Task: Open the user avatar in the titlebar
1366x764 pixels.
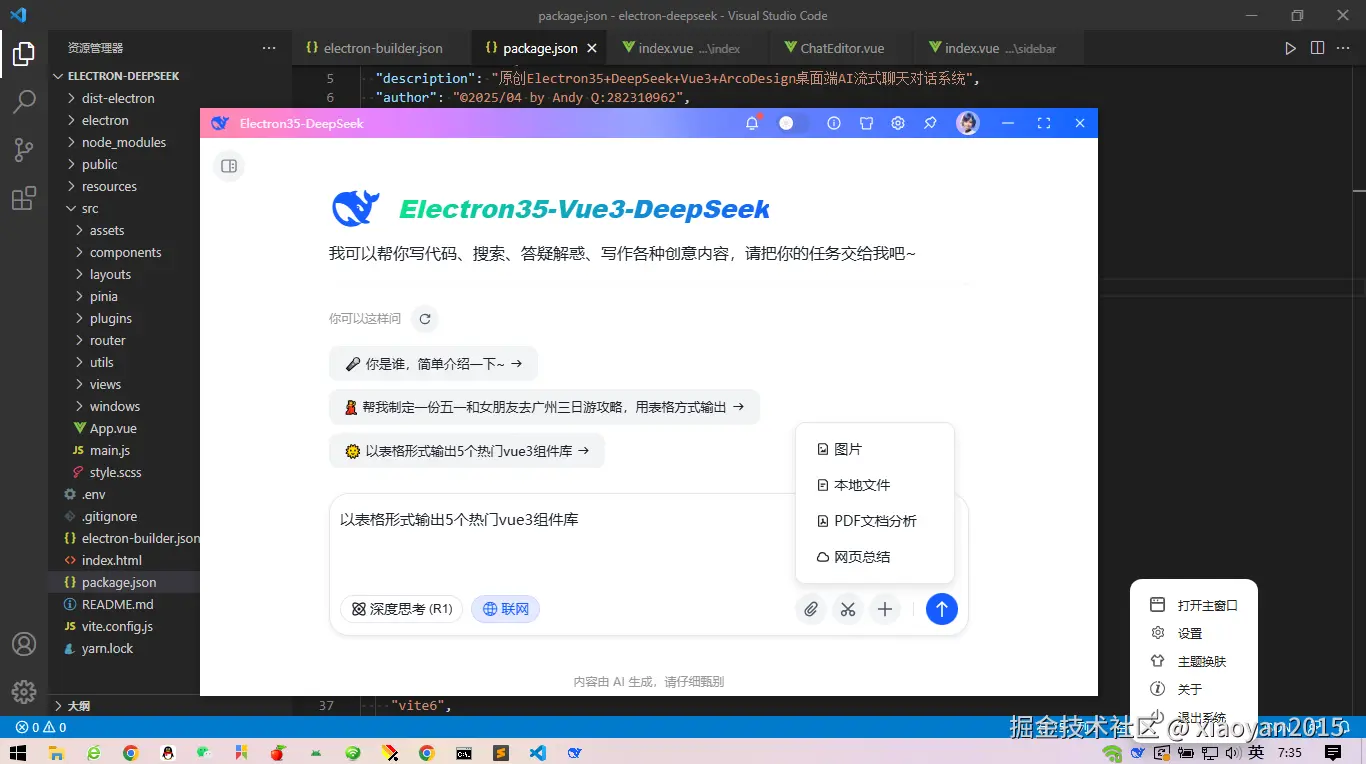Action: pos(967,123)
